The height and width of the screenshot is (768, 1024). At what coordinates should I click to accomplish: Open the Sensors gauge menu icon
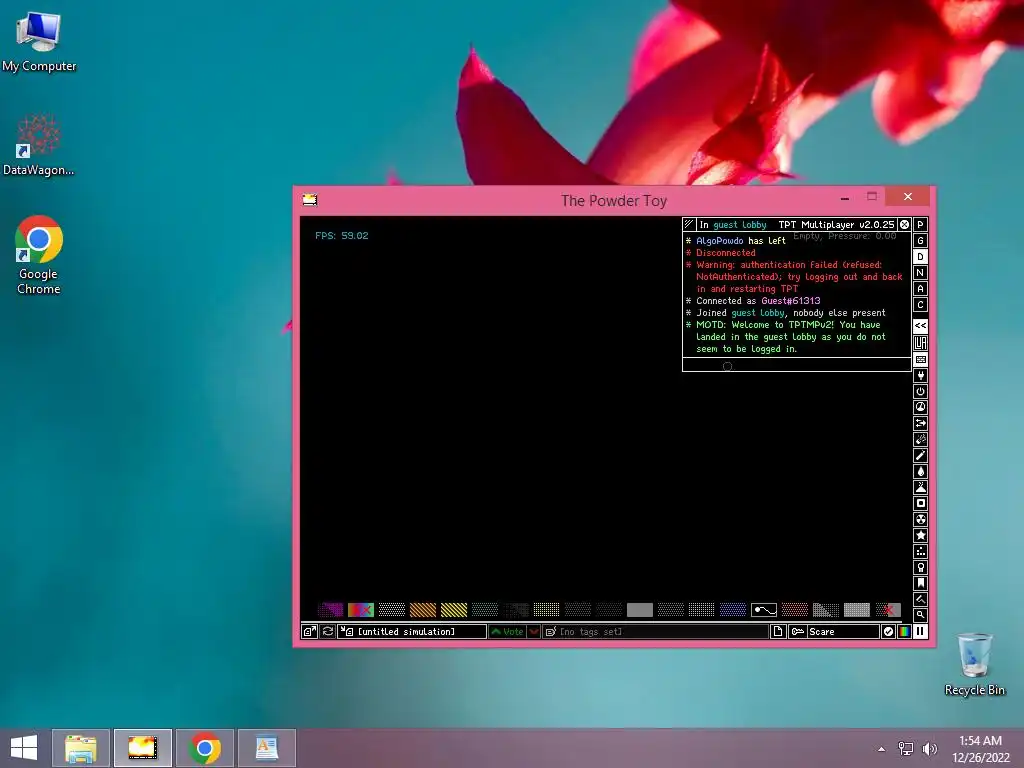[920, 407]
